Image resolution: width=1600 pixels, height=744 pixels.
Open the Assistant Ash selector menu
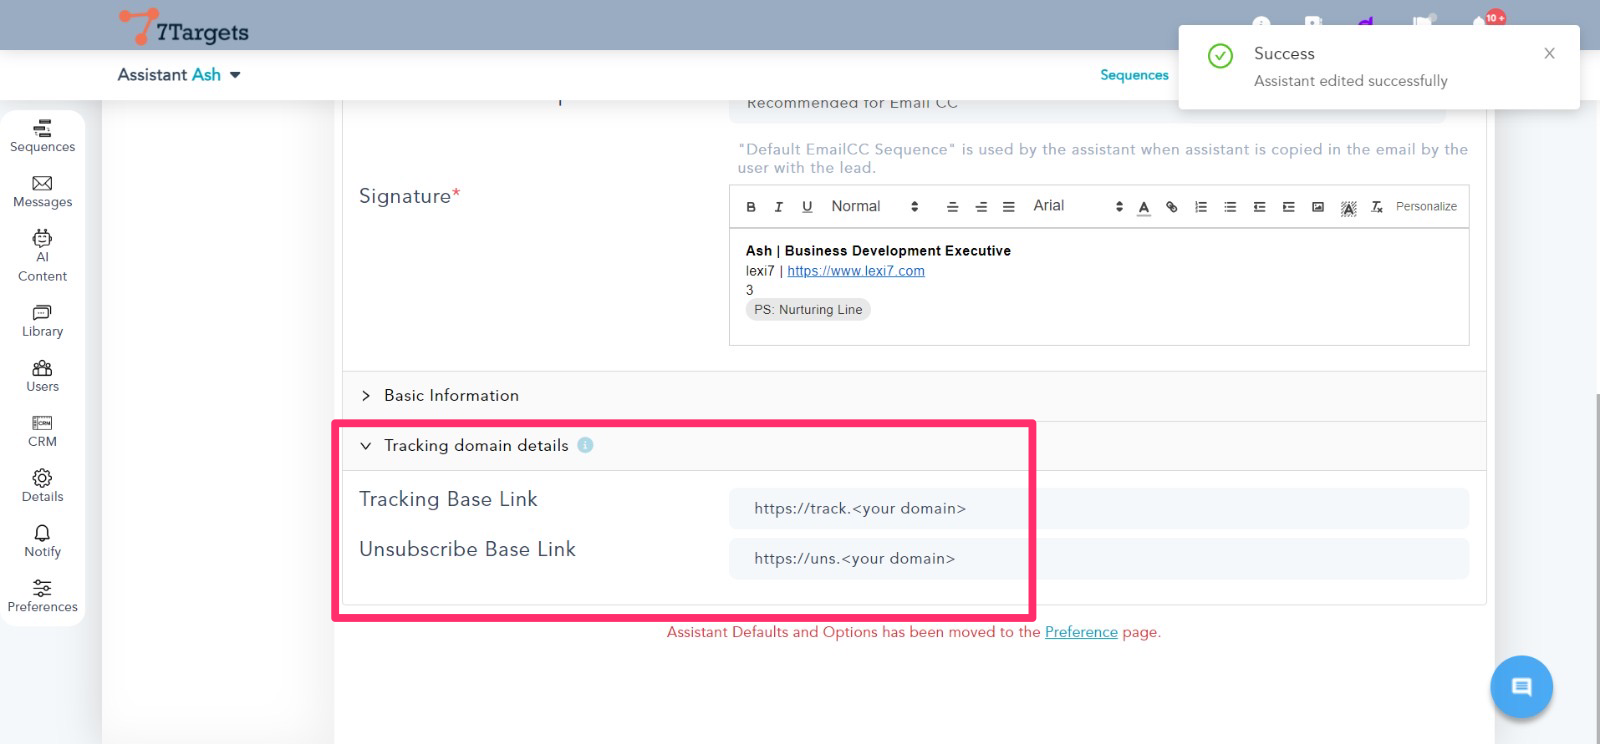pyautogui.click(x=179, y=75)
